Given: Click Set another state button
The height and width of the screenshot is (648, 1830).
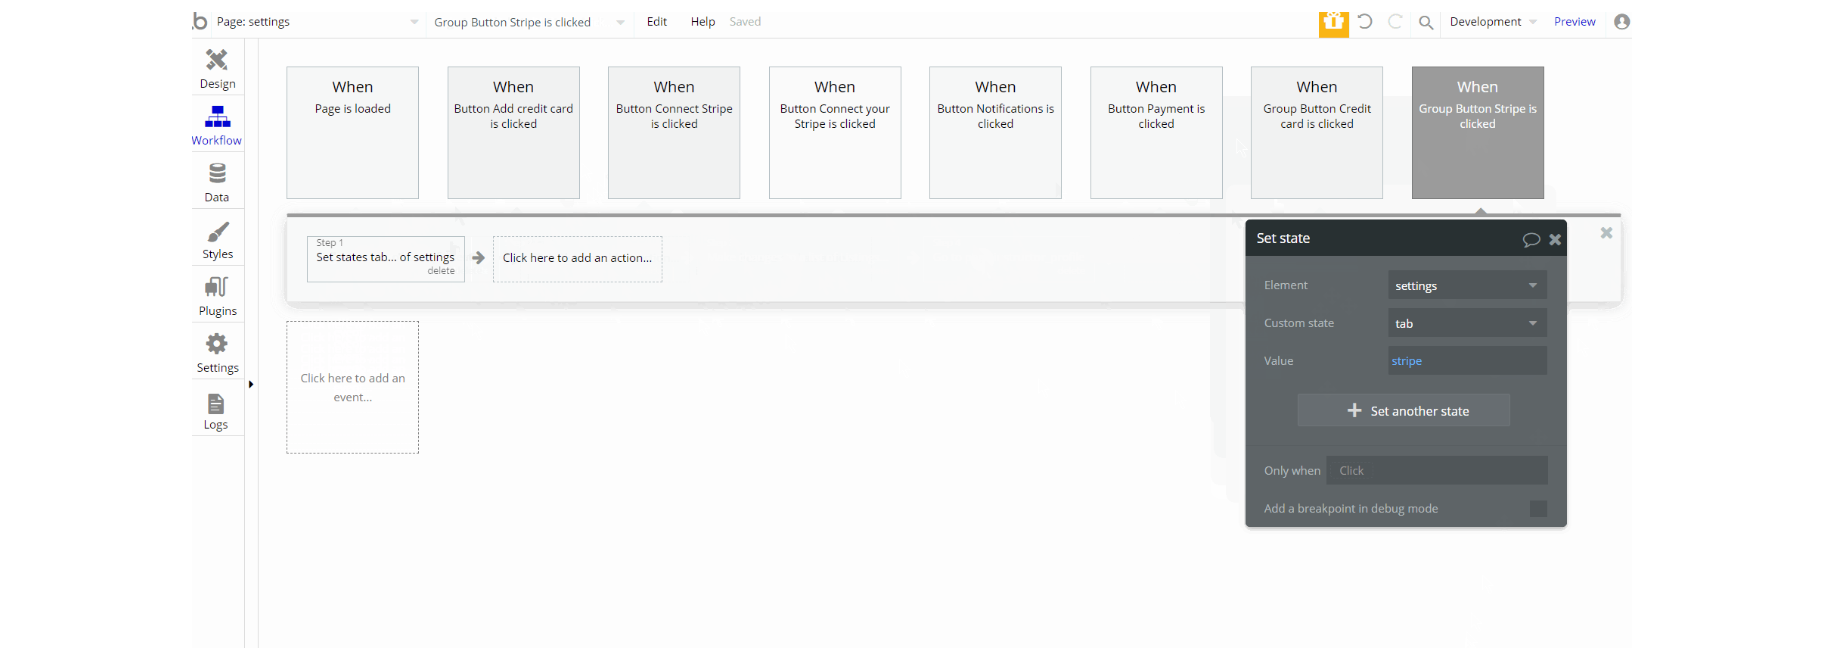Looking at the screenshot, I should (x=1404, y=411).
